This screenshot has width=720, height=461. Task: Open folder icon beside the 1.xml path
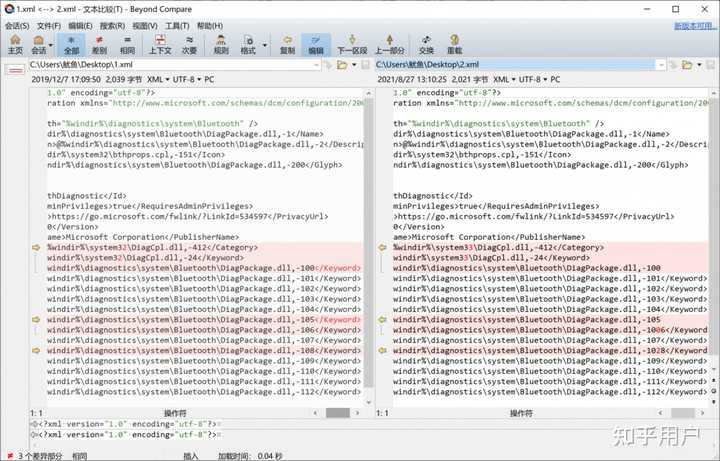pos(342,65)
